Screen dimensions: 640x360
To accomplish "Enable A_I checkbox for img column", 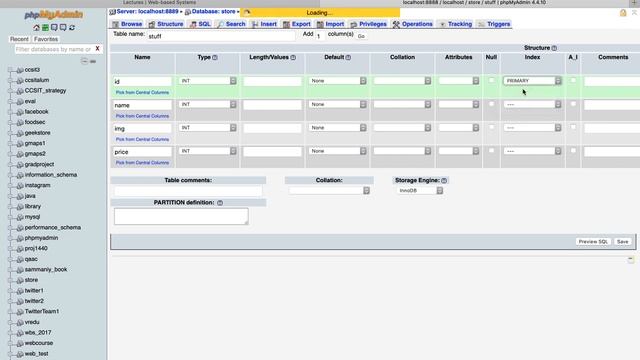I will pos(573,127).
